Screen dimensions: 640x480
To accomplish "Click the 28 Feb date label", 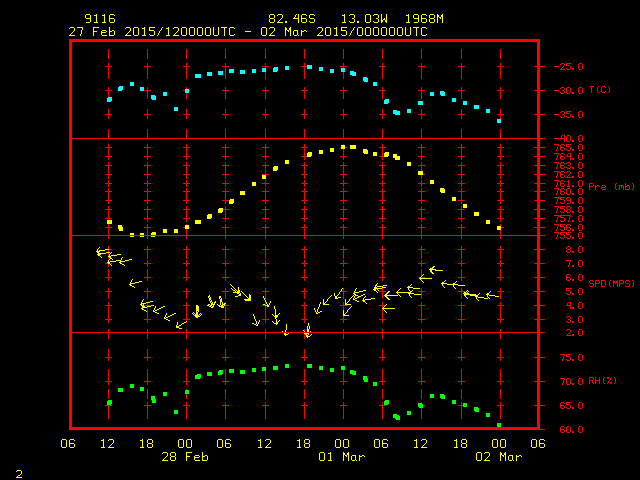I will (x=185, y=457).
